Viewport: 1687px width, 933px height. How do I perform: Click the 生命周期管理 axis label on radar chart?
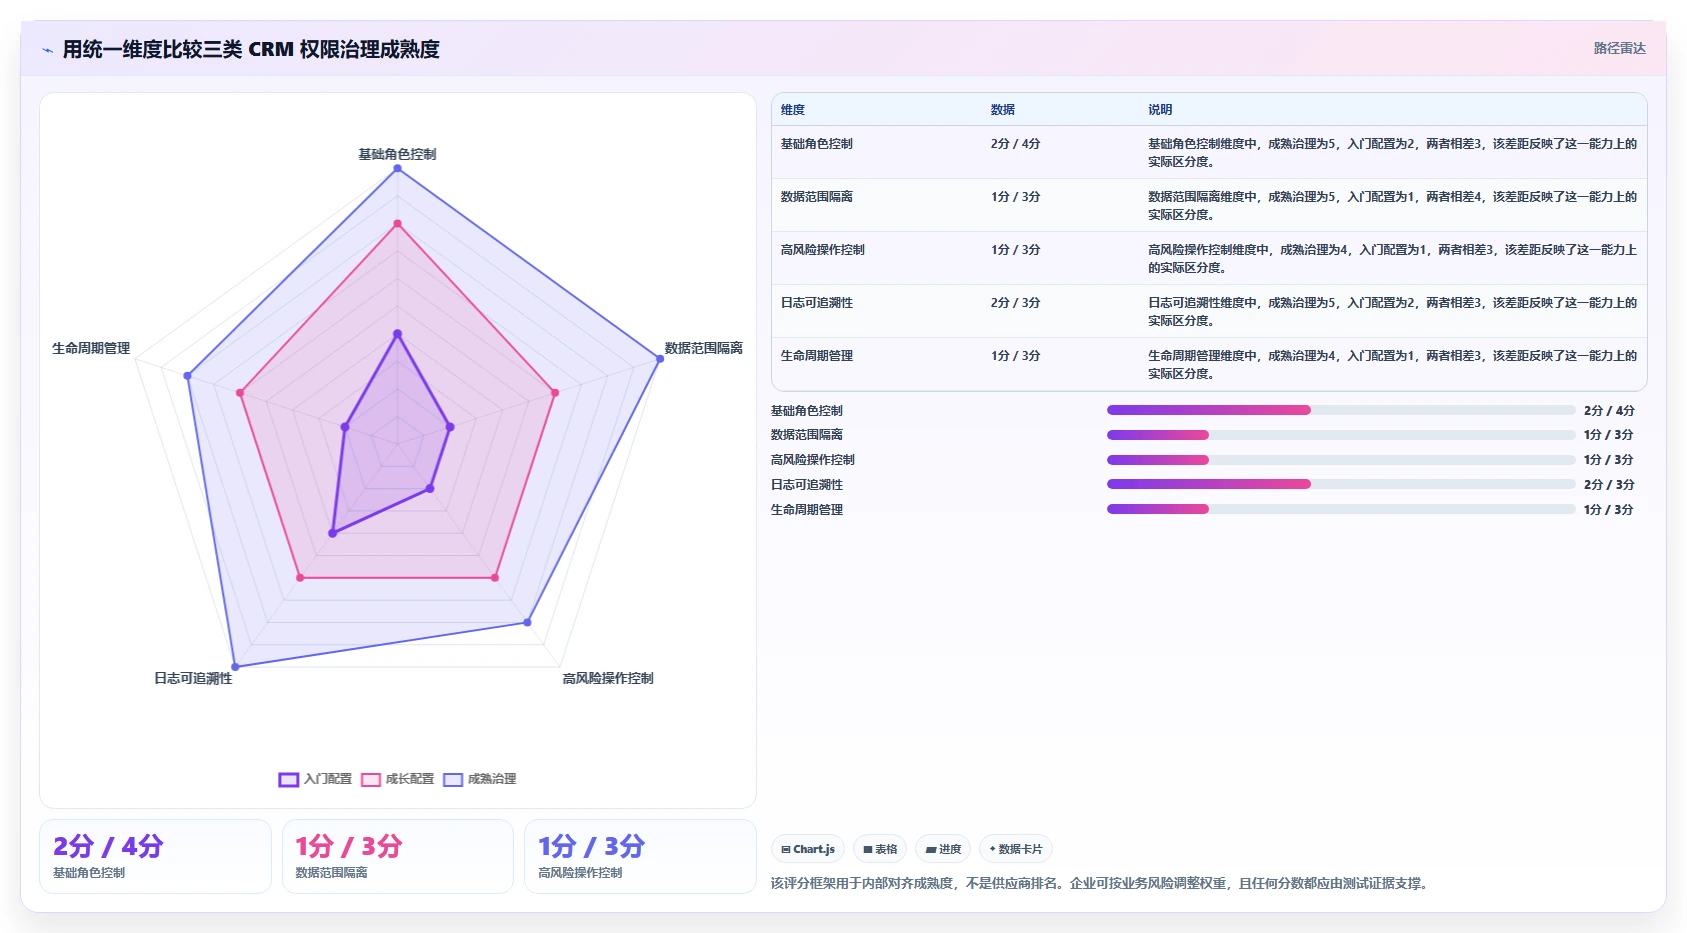click(91, 348)
